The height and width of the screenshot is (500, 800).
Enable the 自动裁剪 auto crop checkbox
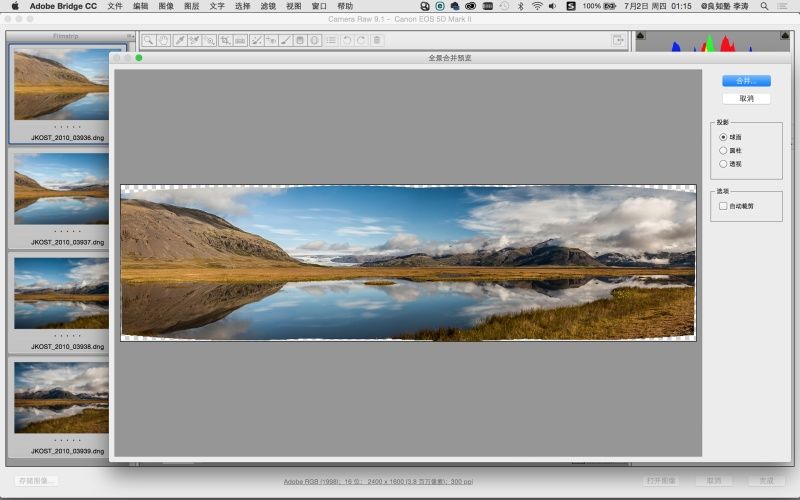pyautogui.click(x=723, y=206)
